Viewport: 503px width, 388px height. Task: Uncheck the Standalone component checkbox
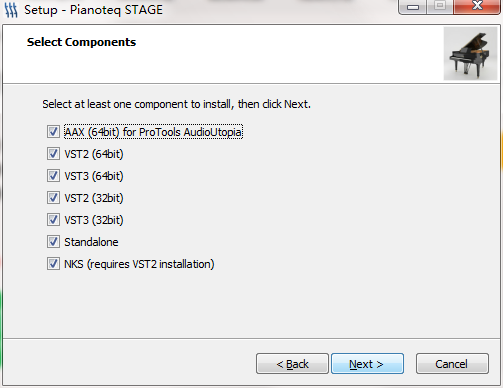coord(53,242)
